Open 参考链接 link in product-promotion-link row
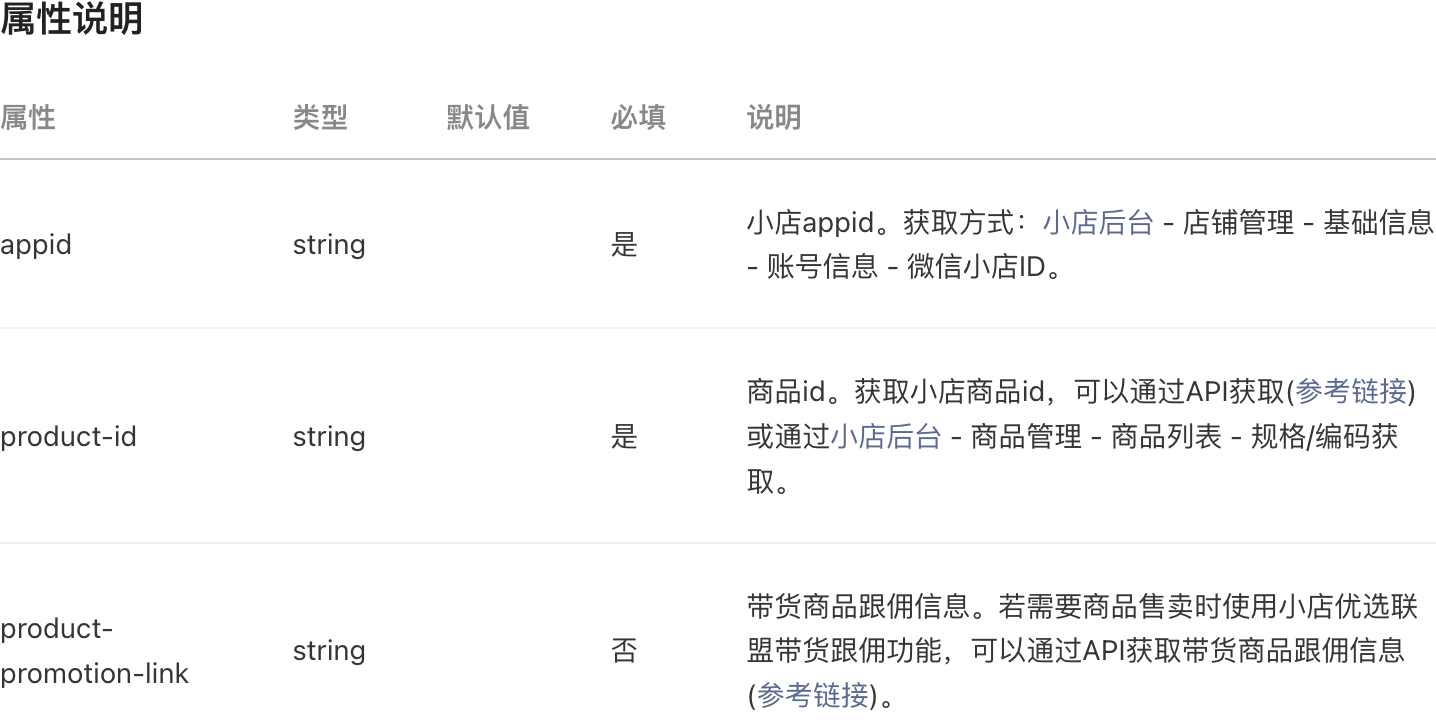This screenshot has width=1436, height=726. [x=813, y=695]
